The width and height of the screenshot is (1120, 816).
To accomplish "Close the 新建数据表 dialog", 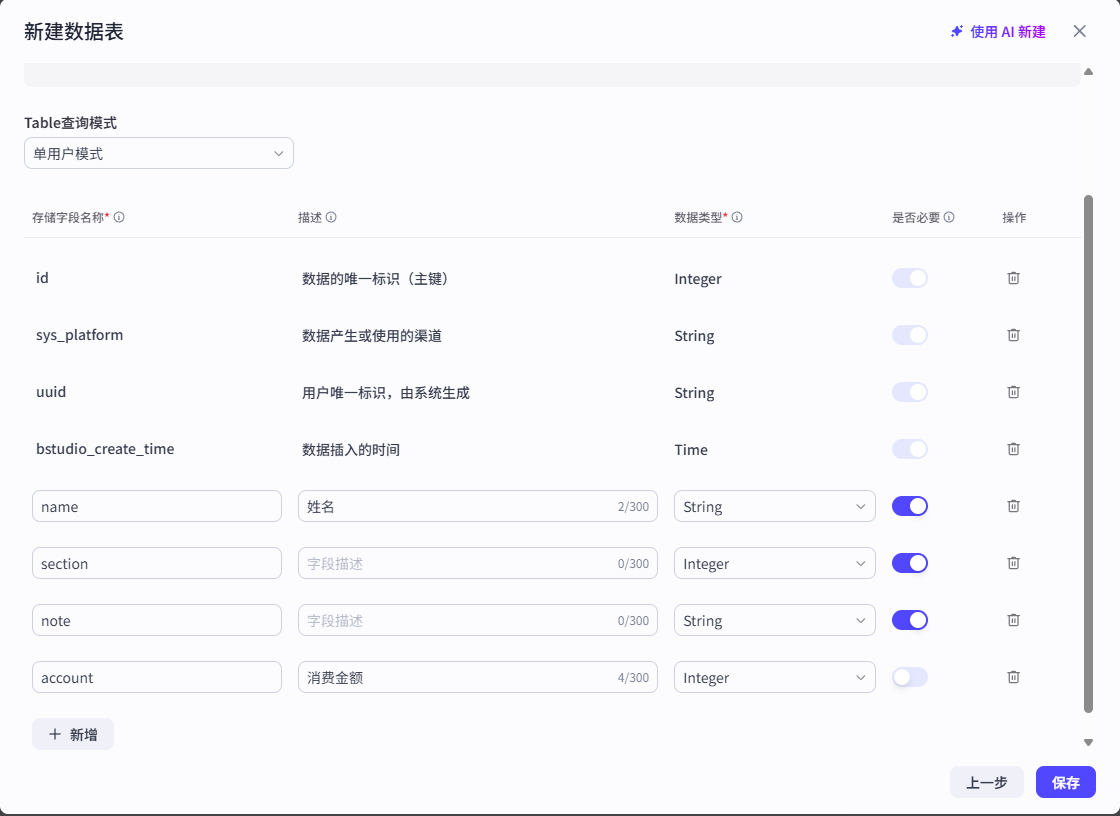I will coord(1079,31).
